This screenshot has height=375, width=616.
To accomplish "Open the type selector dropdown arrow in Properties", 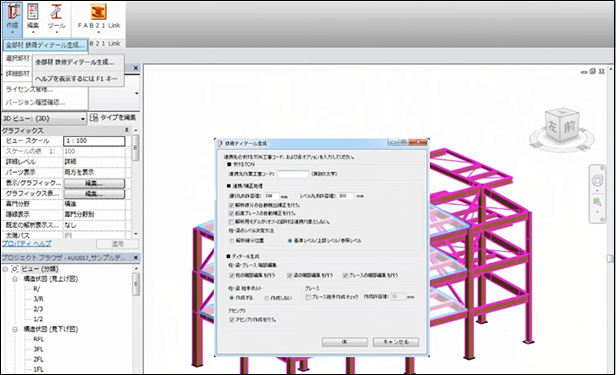I will click(x=136, y=93).
